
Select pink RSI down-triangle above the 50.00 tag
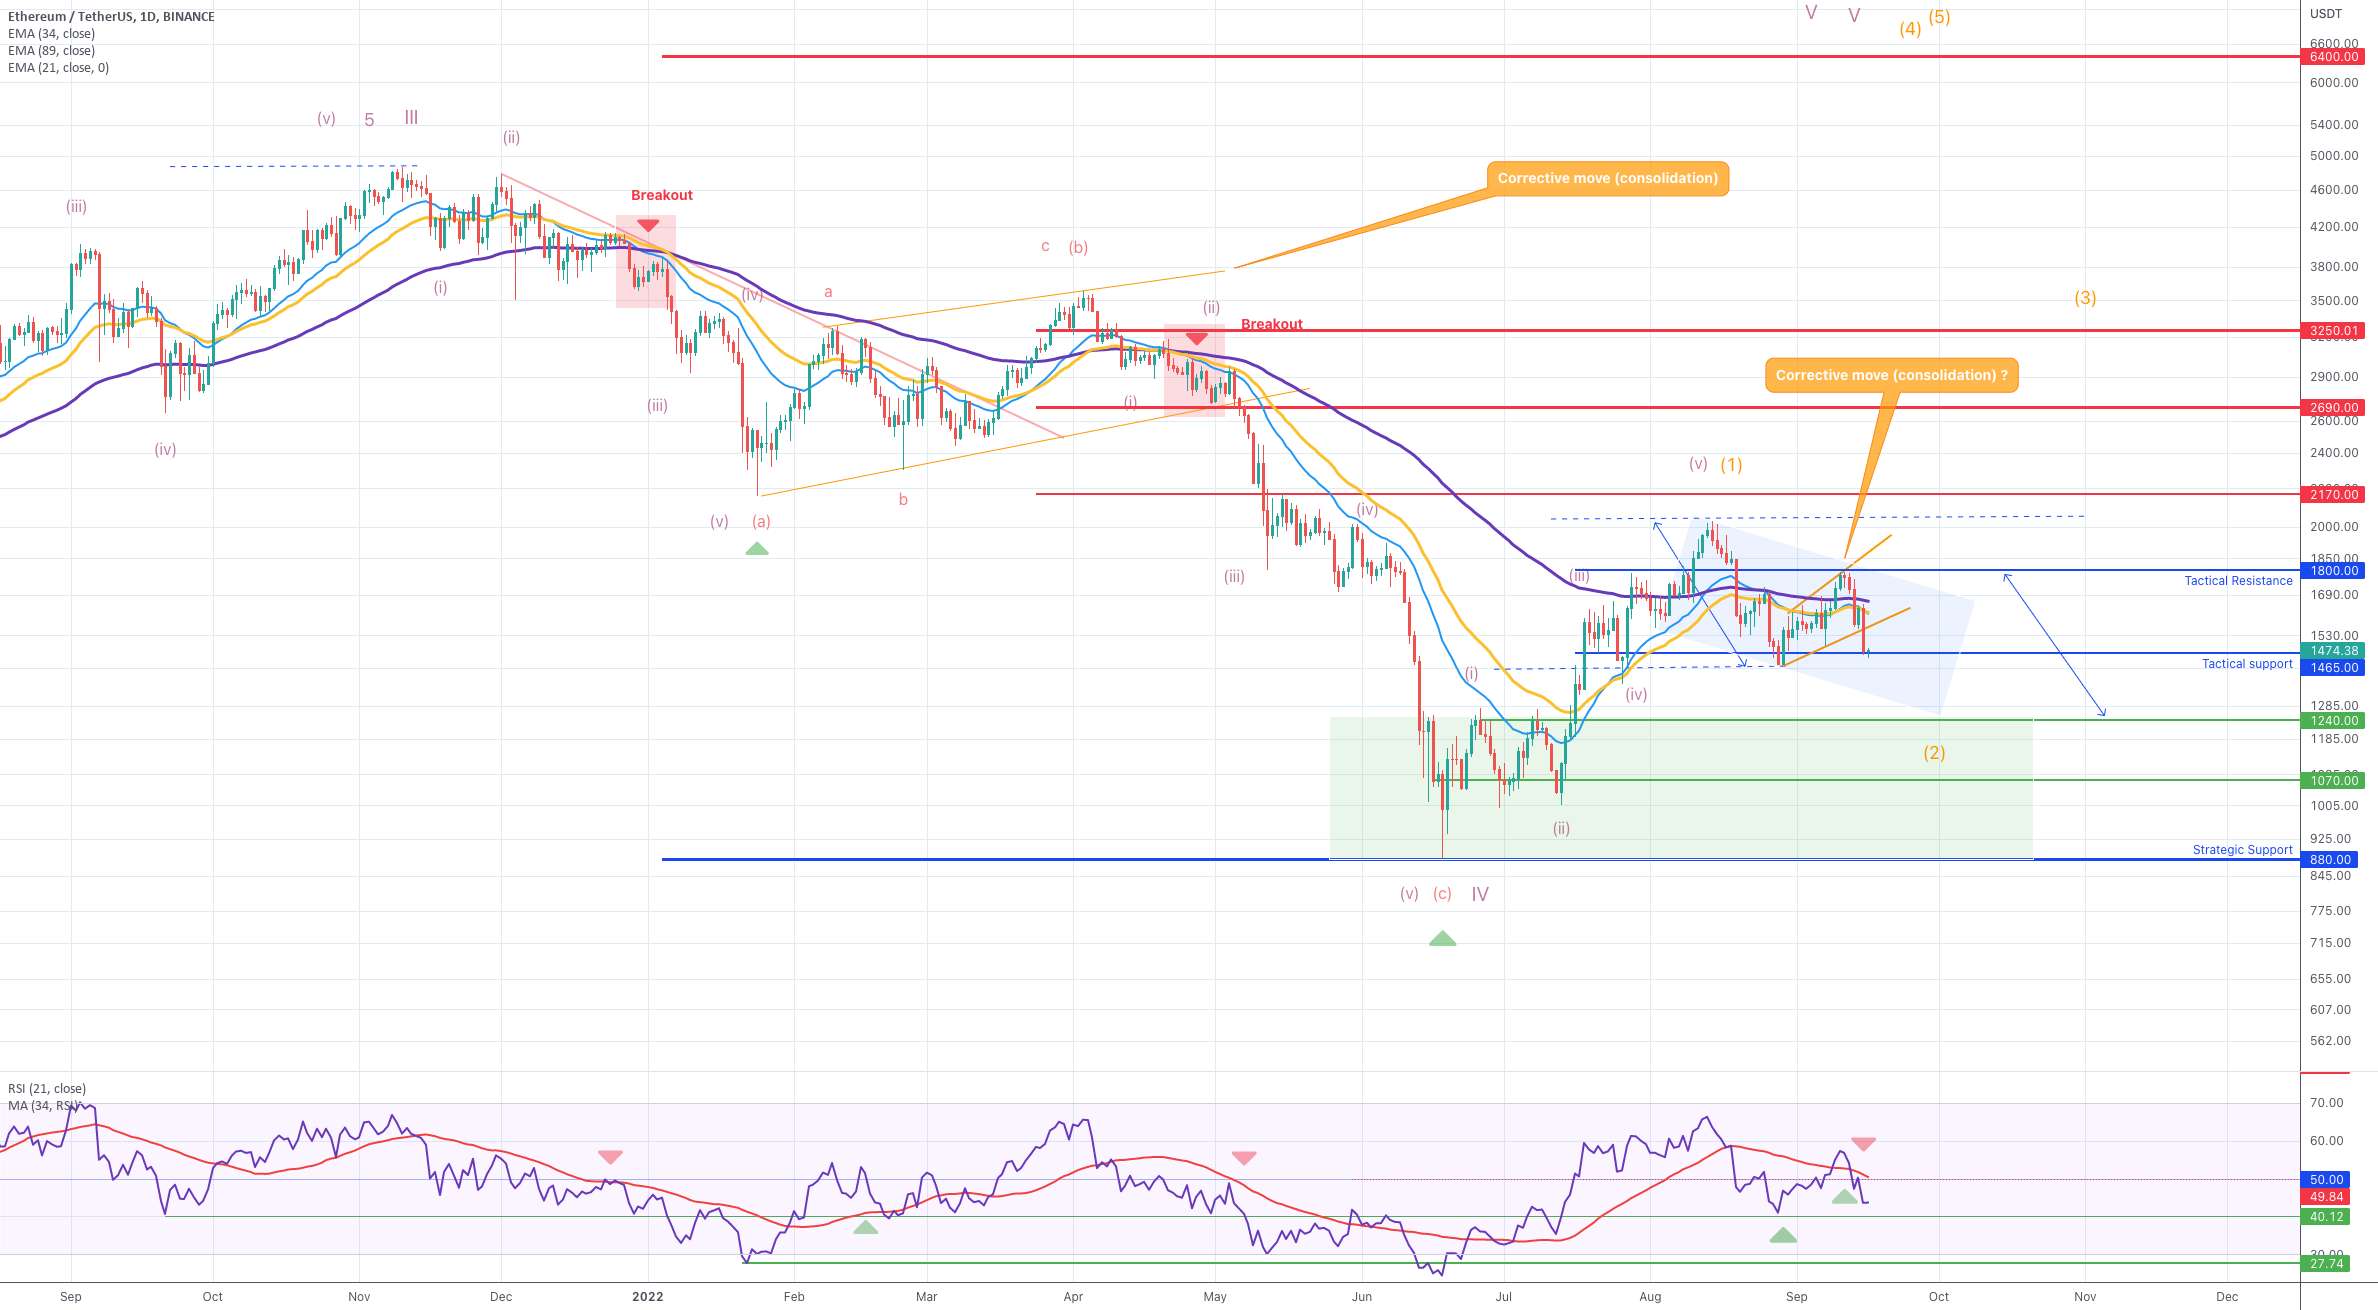point(1863,1144)
